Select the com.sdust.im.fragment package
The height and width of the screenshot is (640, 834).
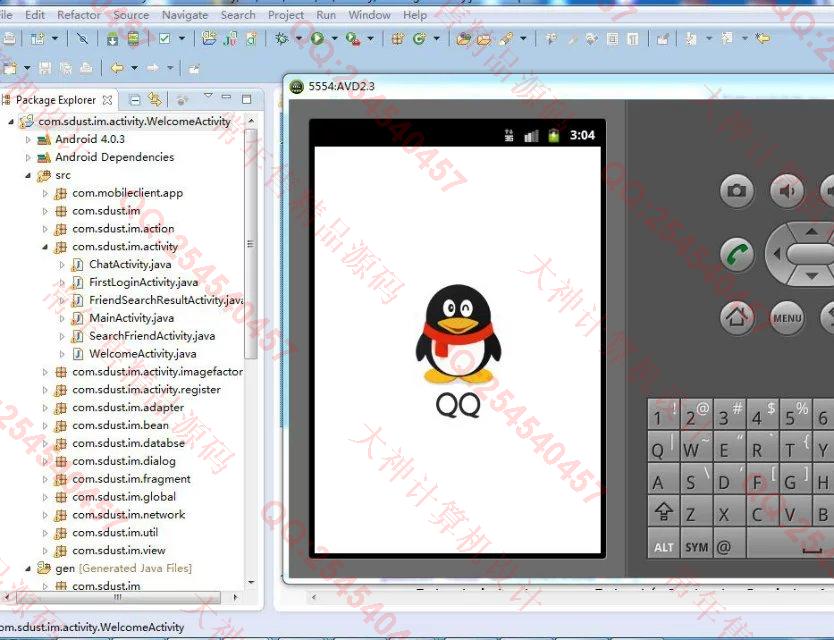(131, 479)
